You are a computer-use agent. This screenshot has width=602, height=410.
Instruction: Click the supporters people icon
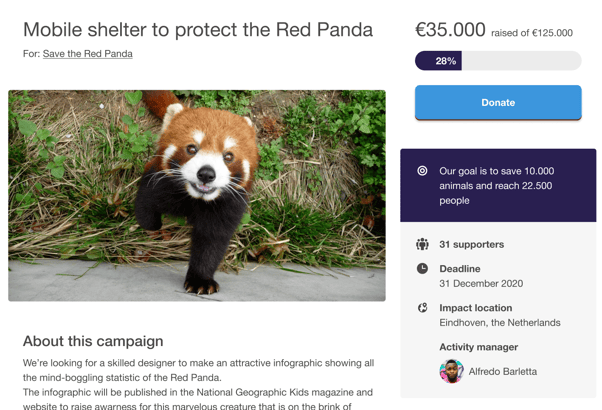click(422, 244)
